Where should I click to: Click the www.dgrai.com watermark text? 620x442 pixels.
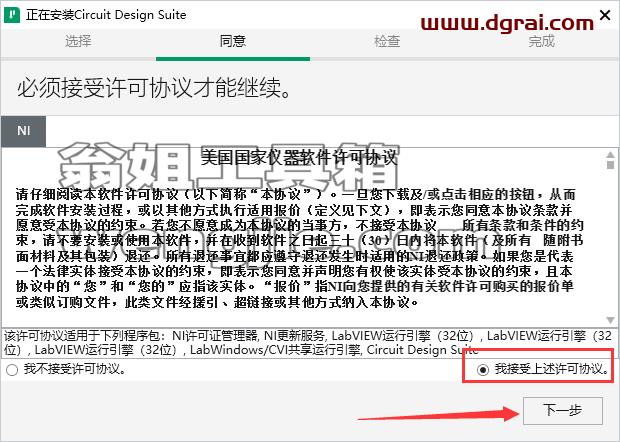tap(507, 23)
